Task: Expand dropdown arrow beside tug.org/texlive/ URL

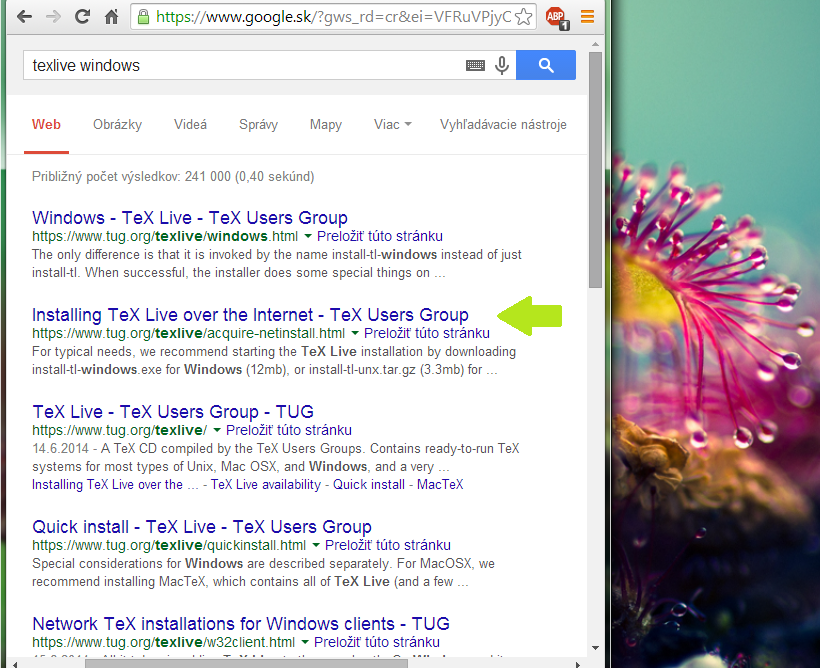Action: 217,430
